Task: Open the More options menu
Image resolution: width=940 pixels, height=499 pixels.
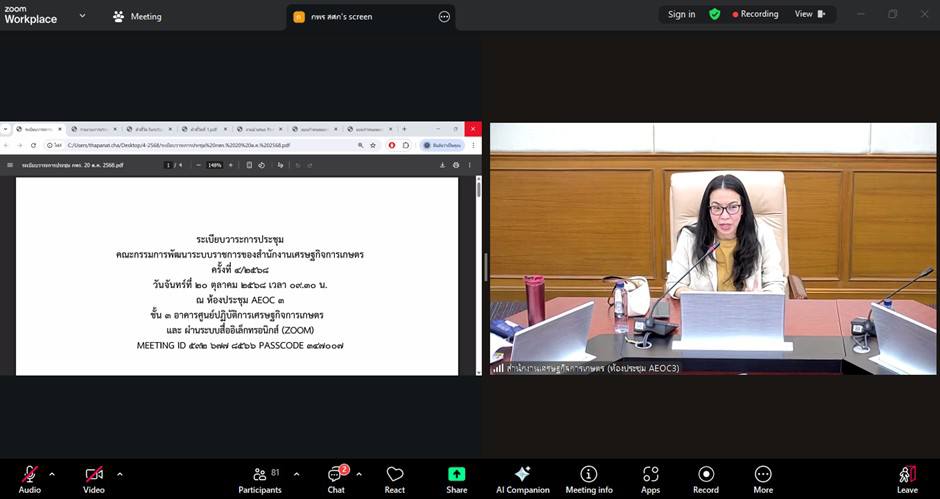Action: coord(763,477)
